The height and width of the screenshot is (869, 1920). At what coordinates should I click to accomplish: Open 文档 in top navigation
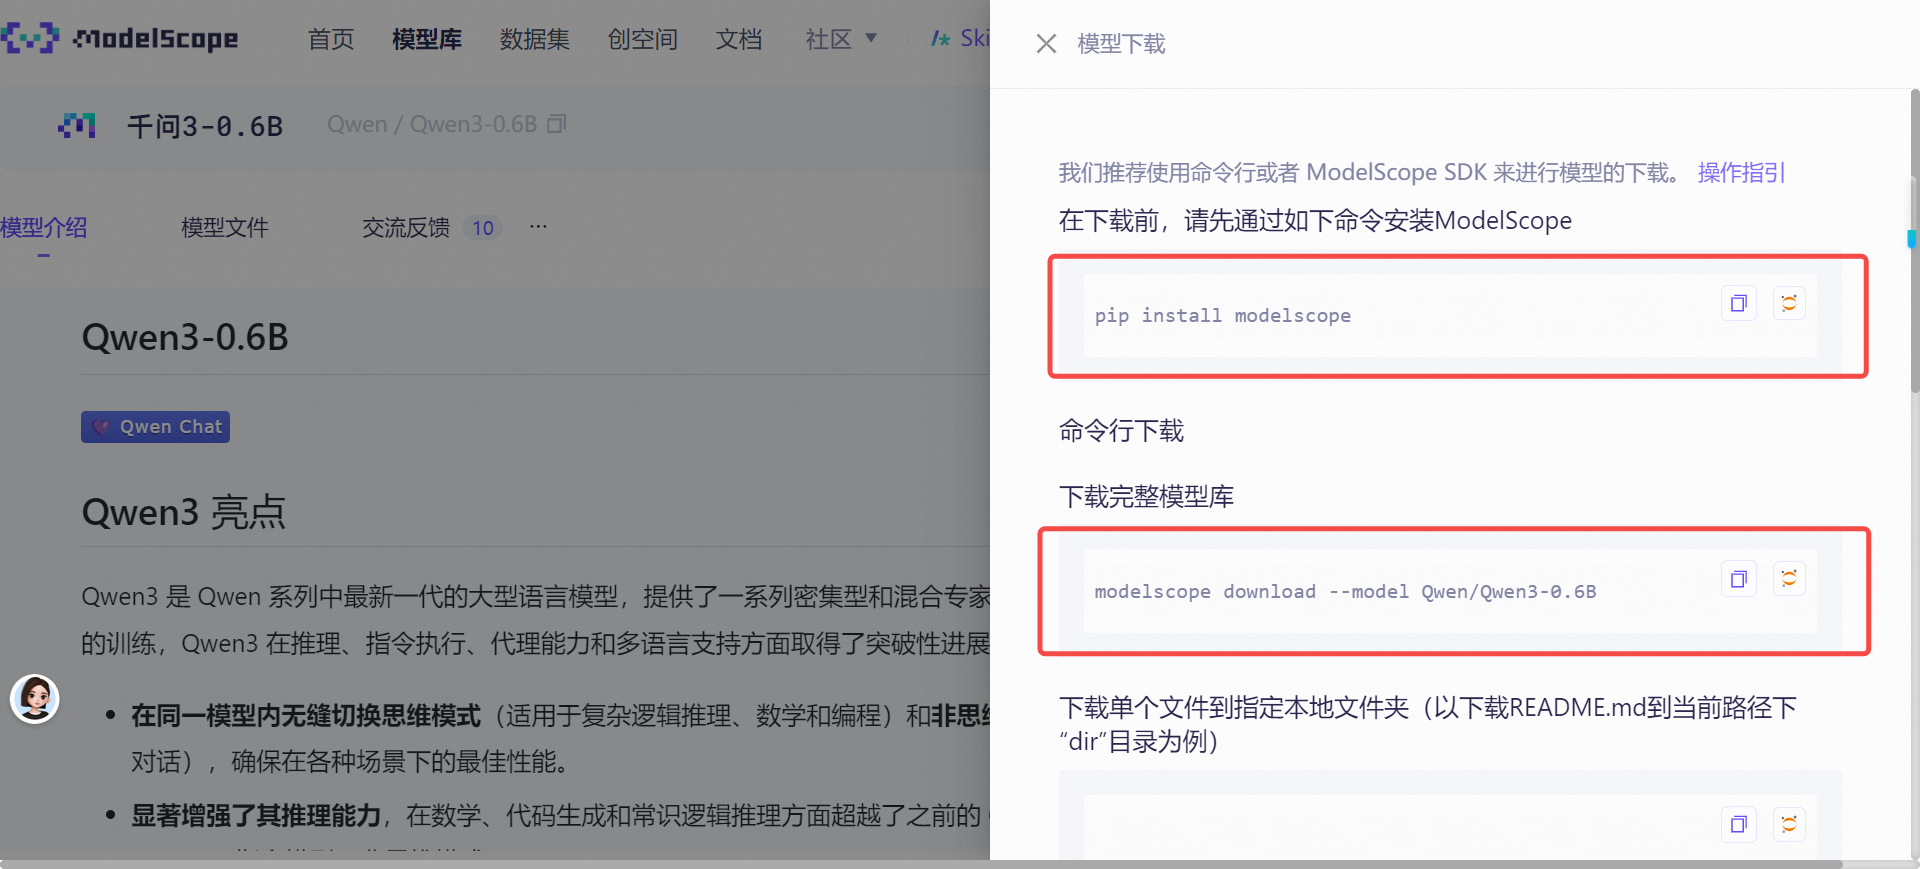[739, 39]
